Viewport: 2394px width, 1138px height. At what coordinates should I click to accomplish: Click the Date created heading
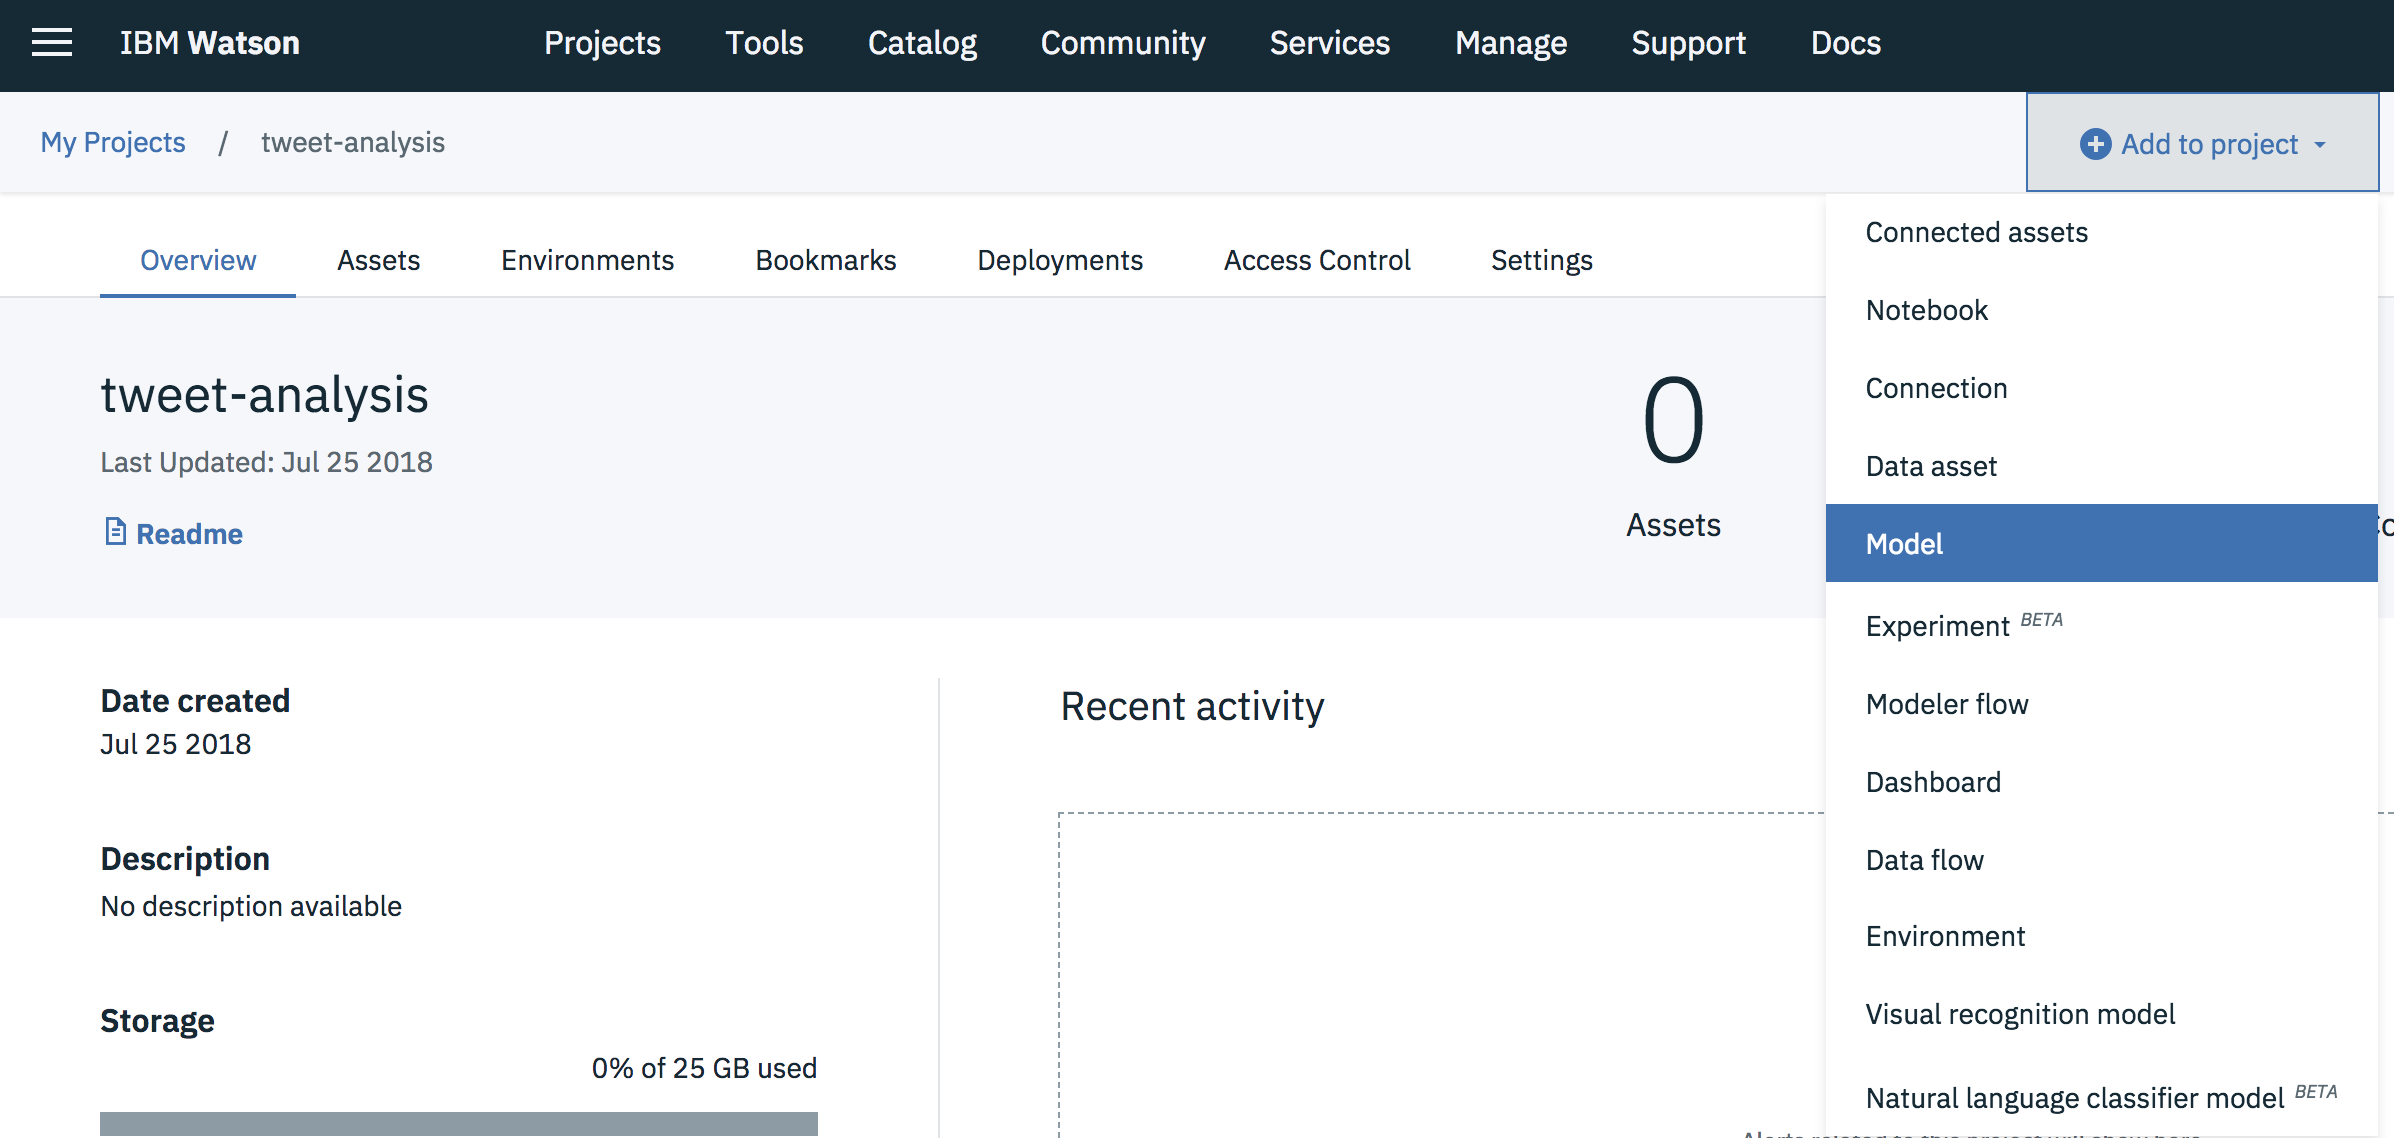(195, 701)
